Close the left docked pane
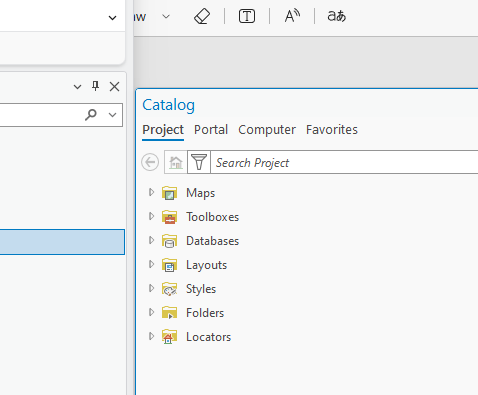The height and width of the screenshot is (395, 478). click(114, 87)
